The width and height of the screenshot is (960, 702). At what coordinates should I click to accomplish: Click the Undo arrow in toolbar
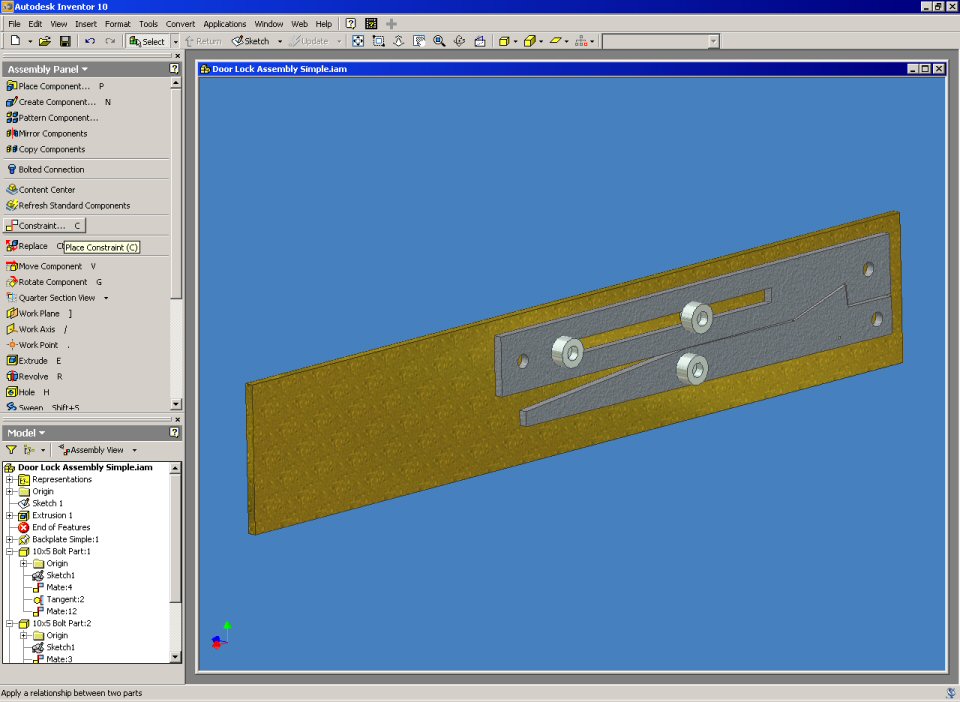coord(90,41)
